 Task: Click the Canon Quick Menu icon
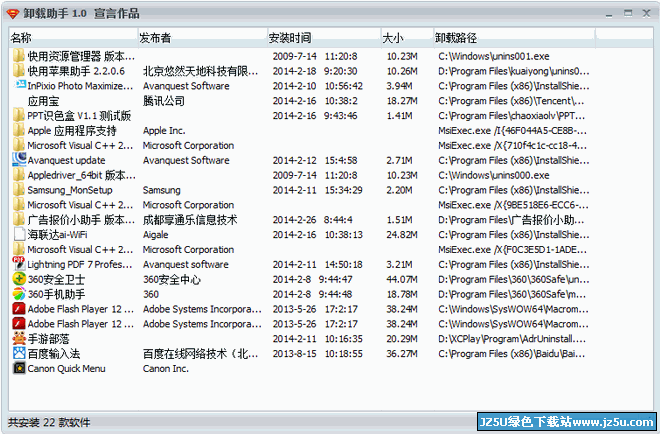point(19,368)
